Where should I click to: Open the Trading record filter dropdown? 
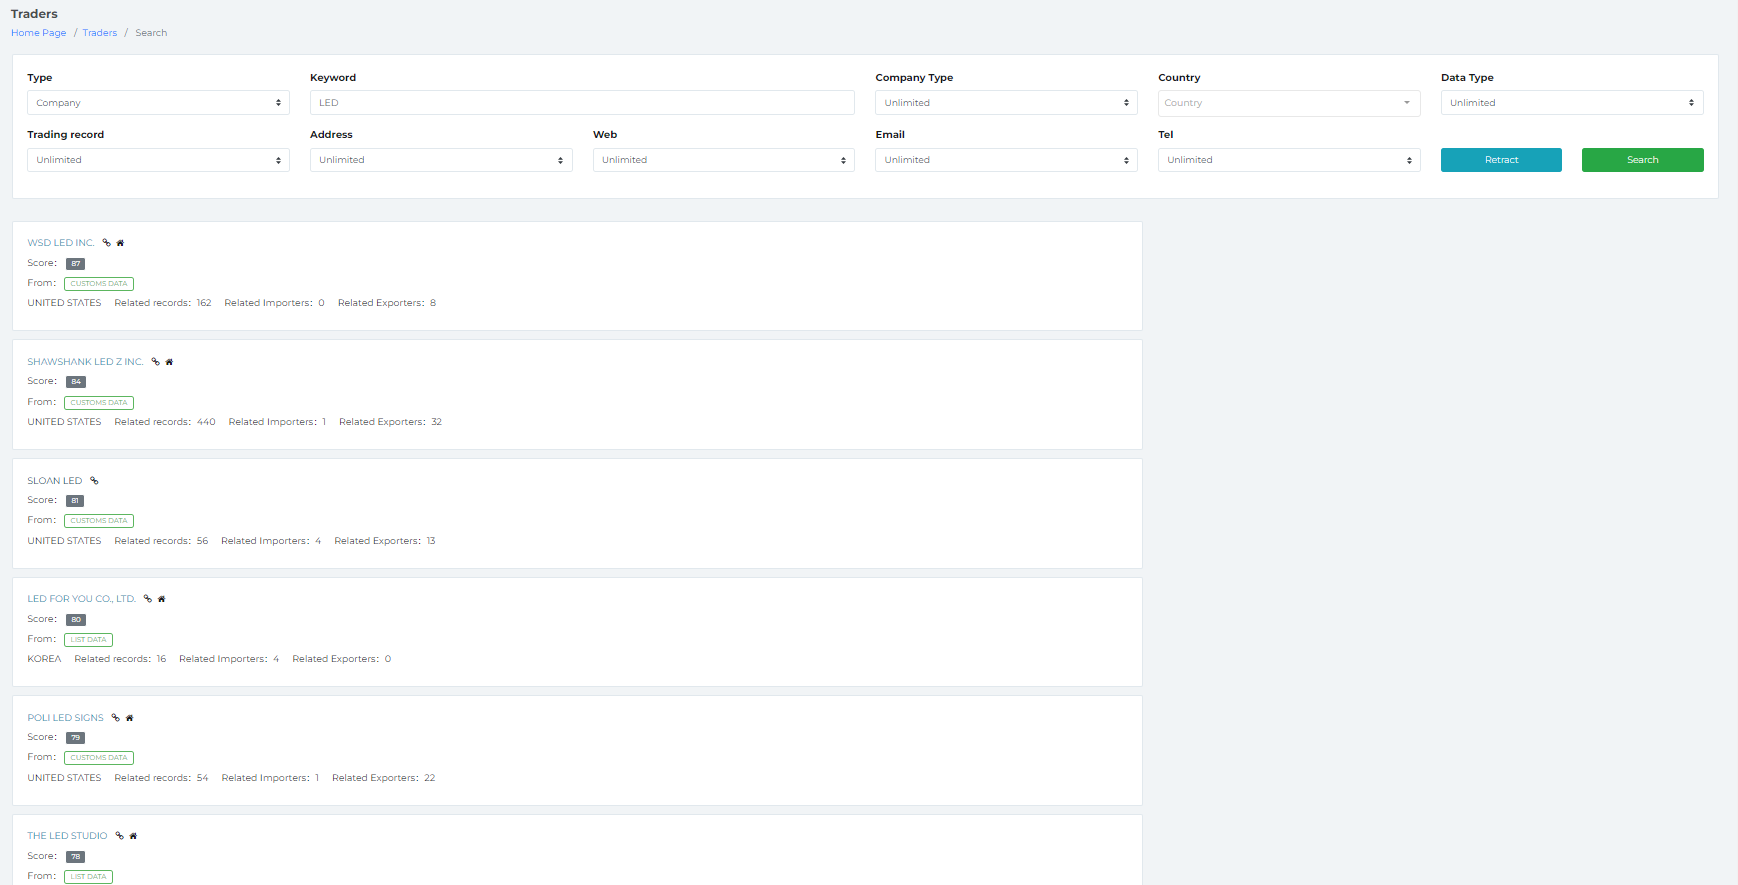pos(158,160)
